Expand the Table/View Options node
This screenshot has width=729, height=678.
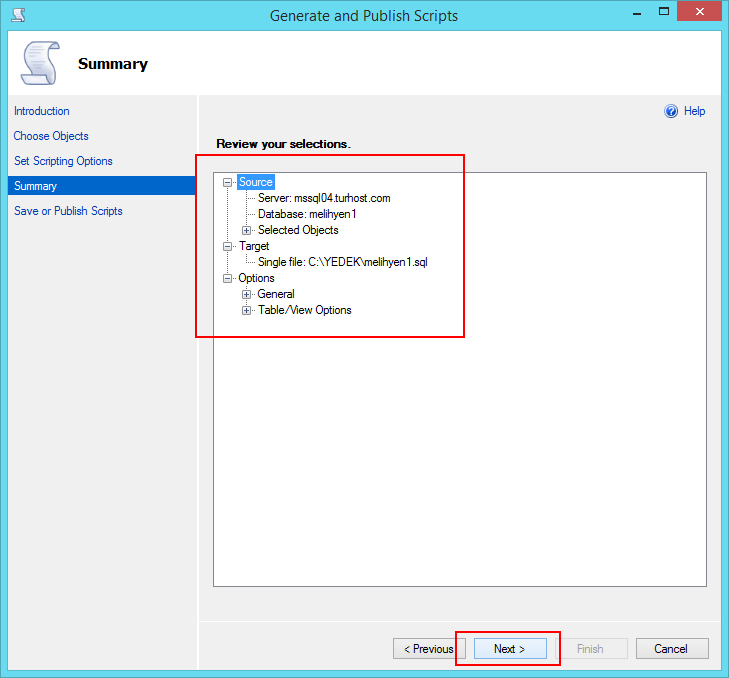[x=246, y=310]
